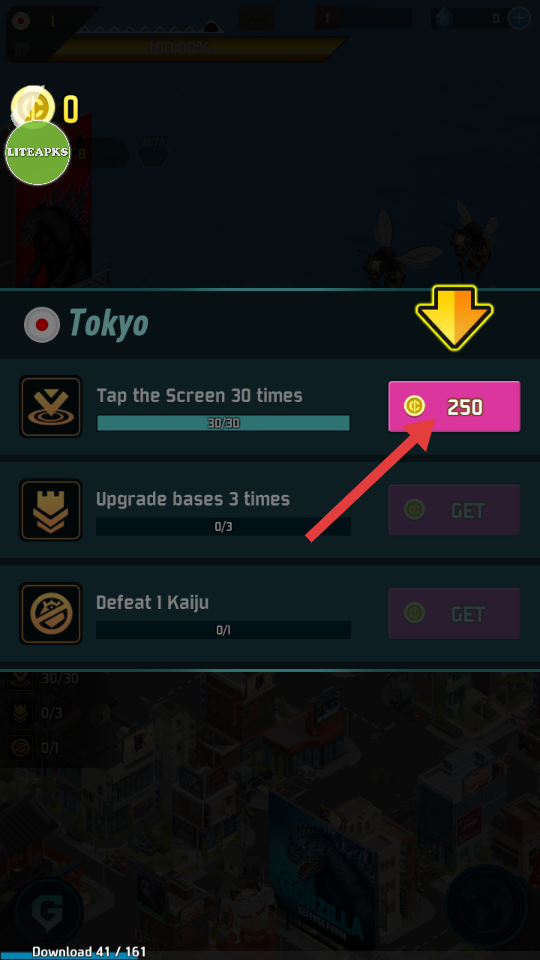Select the castle chevron icon for Upgrade bases

click(x=50, y=510)
